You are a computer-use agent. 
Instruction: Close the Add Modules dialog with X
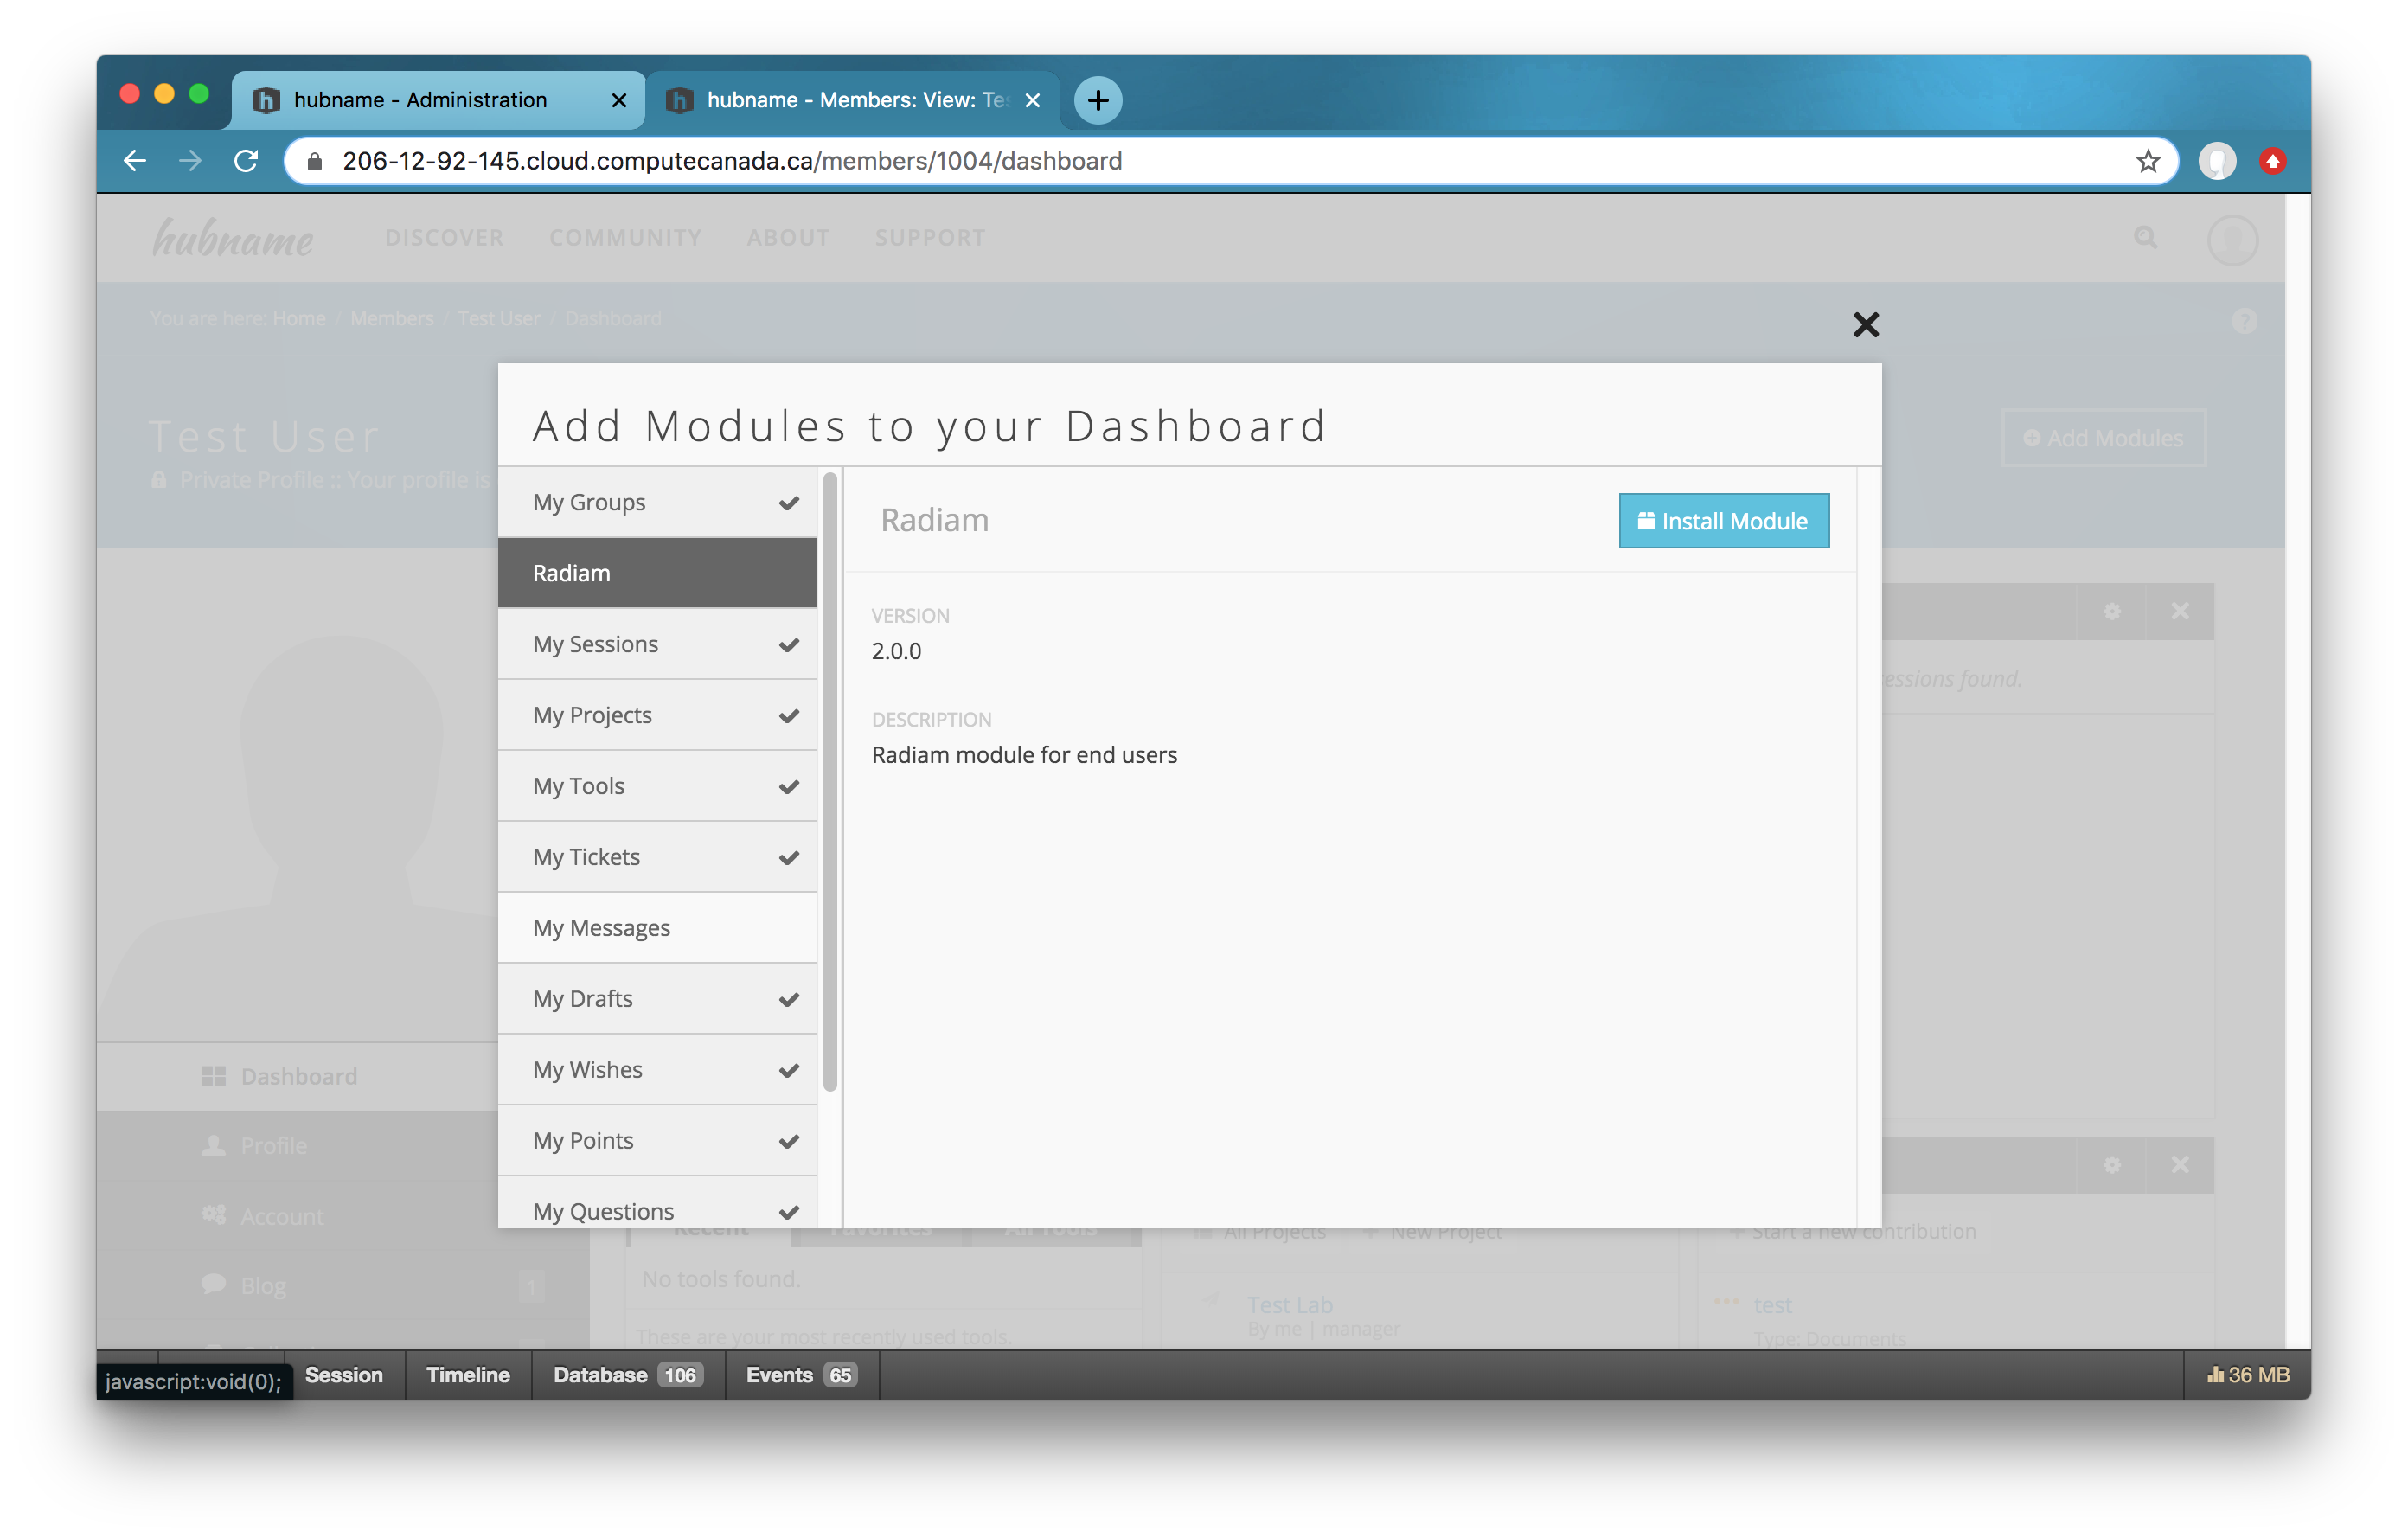click(x=1865, y=324)
